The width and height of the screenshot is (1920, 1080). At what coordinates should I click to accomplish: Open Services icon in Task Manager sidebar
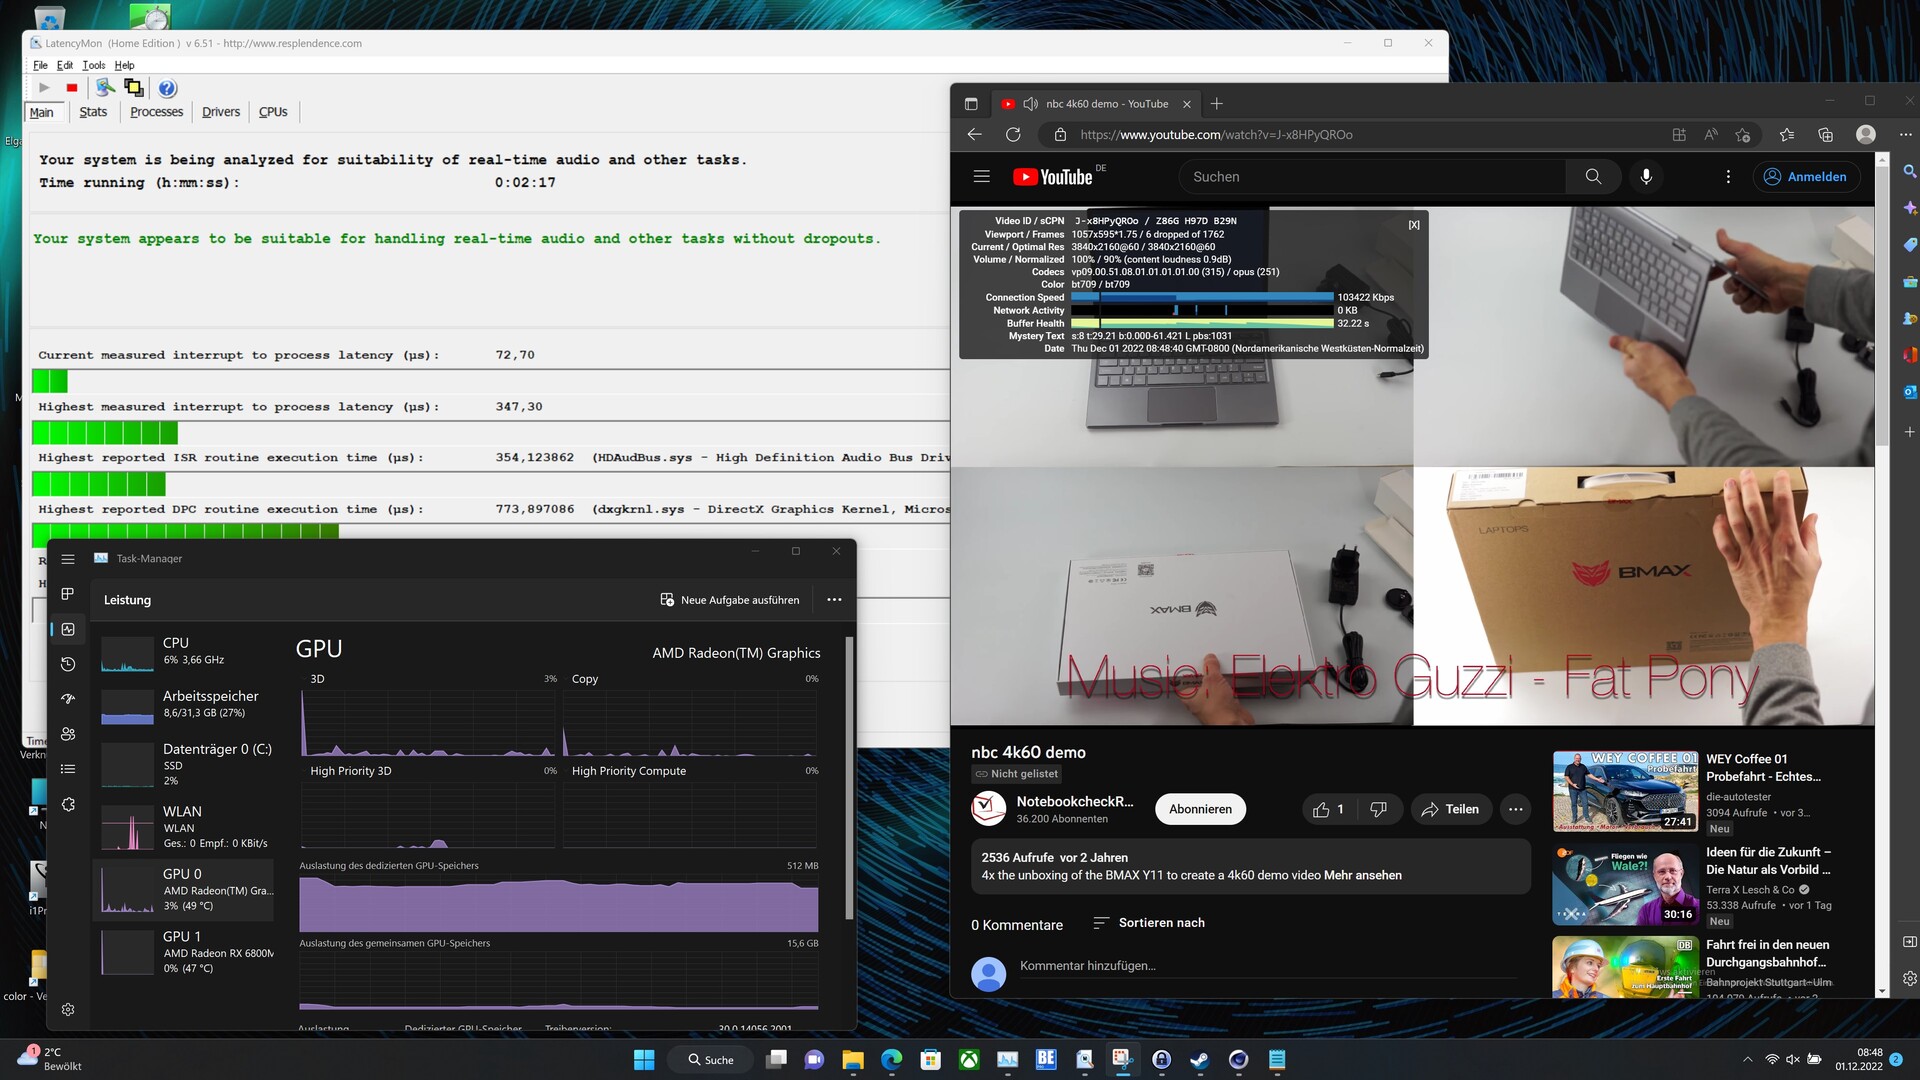click(68, 804)
